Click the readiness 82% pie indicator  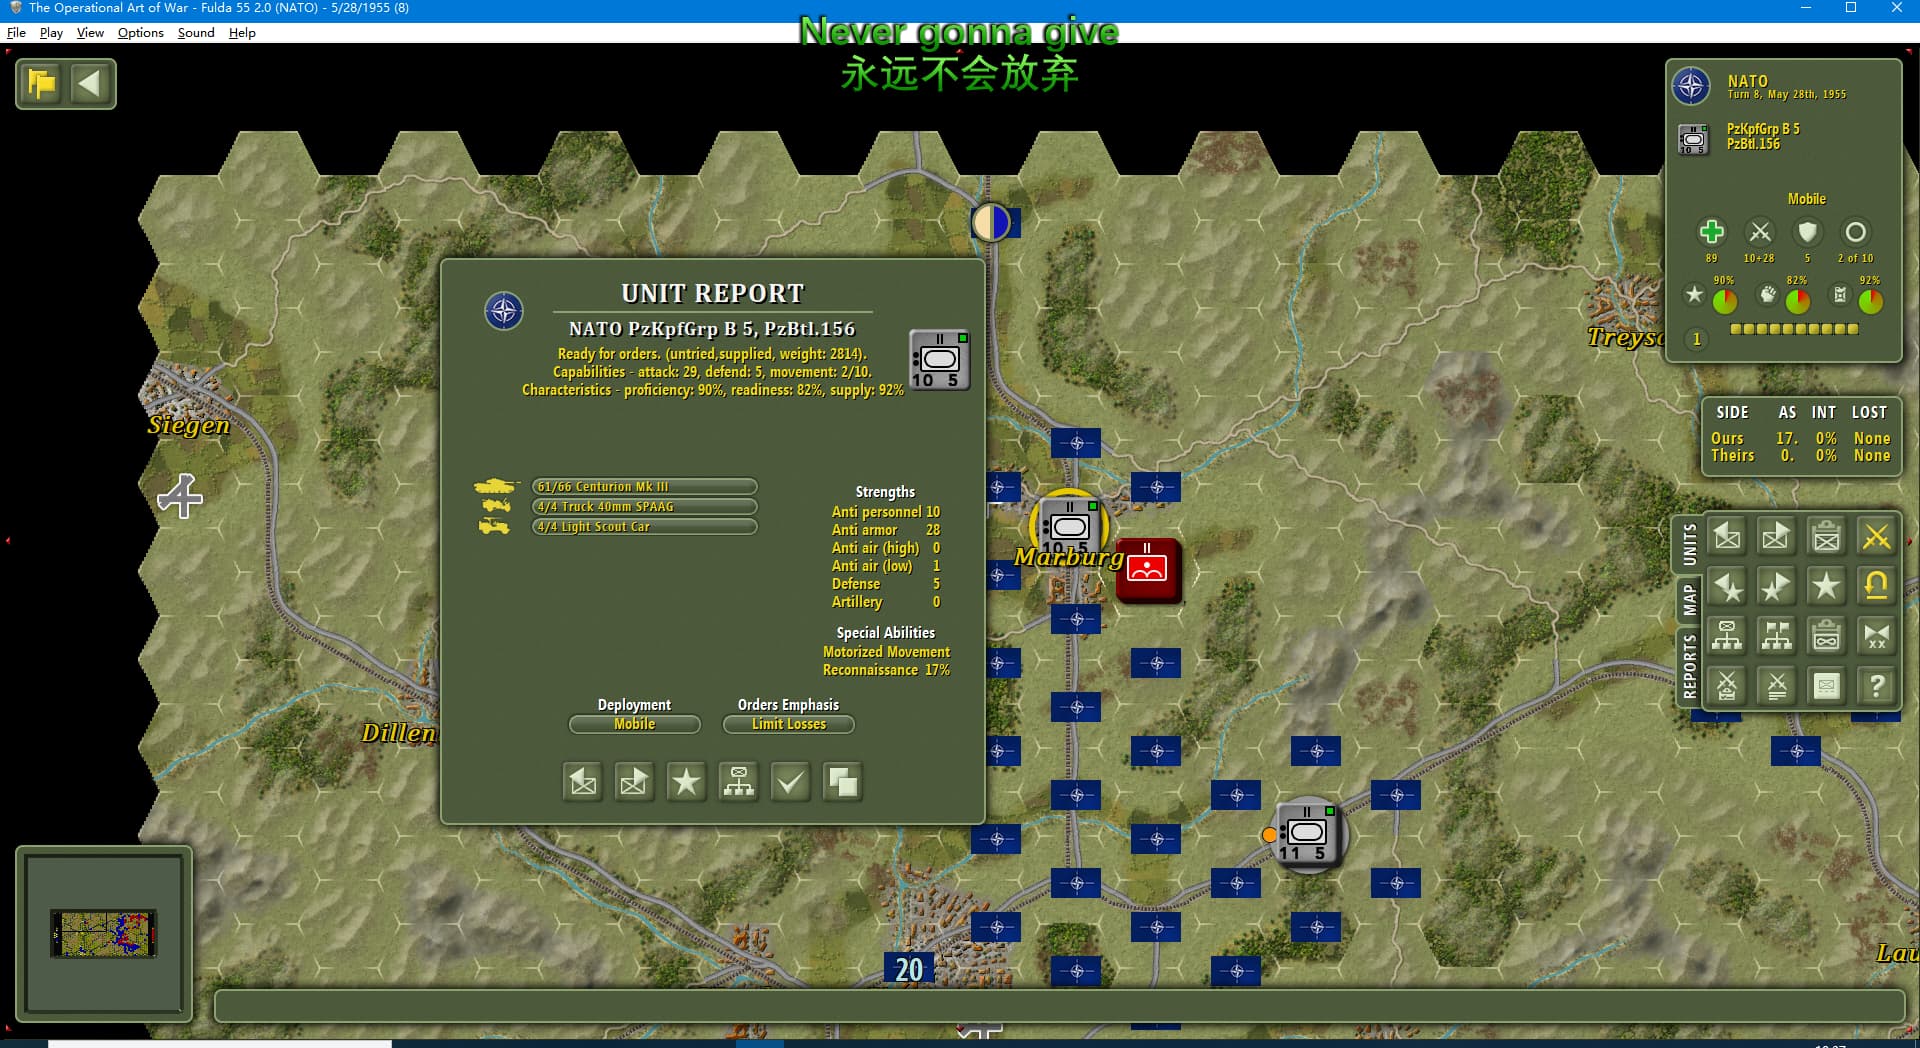(x=1798, y=300)
